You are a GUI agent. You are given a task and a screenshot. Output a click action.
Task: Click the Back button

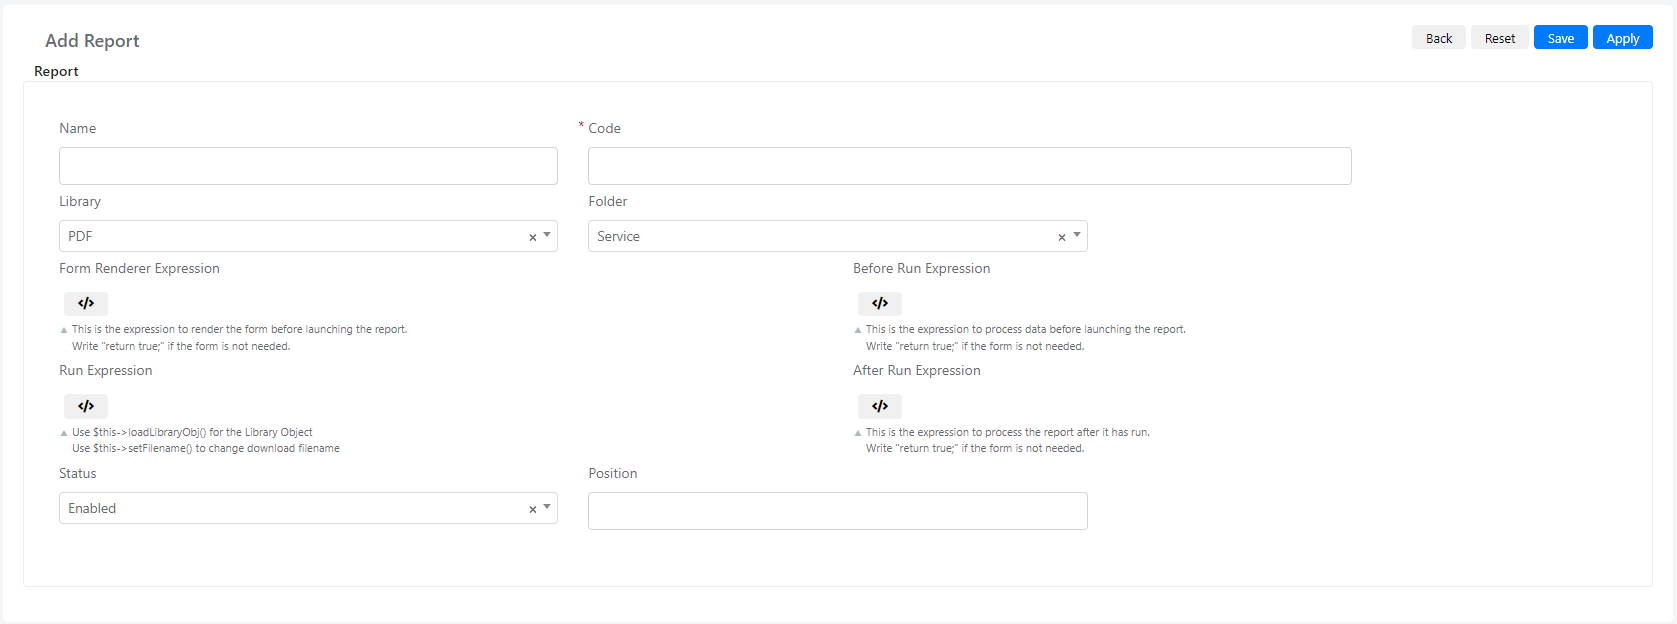pyautogui.click(x=1439, y=38)
